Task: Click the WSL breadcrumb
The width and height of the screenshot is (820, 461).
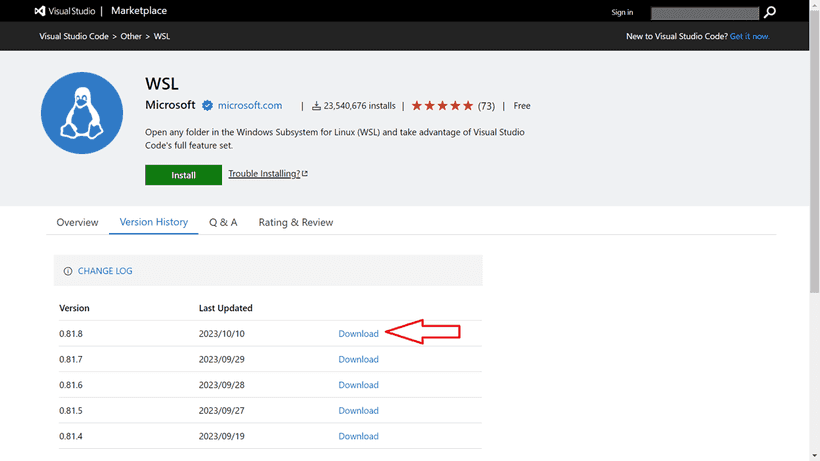Action: (x=162, y=36)
